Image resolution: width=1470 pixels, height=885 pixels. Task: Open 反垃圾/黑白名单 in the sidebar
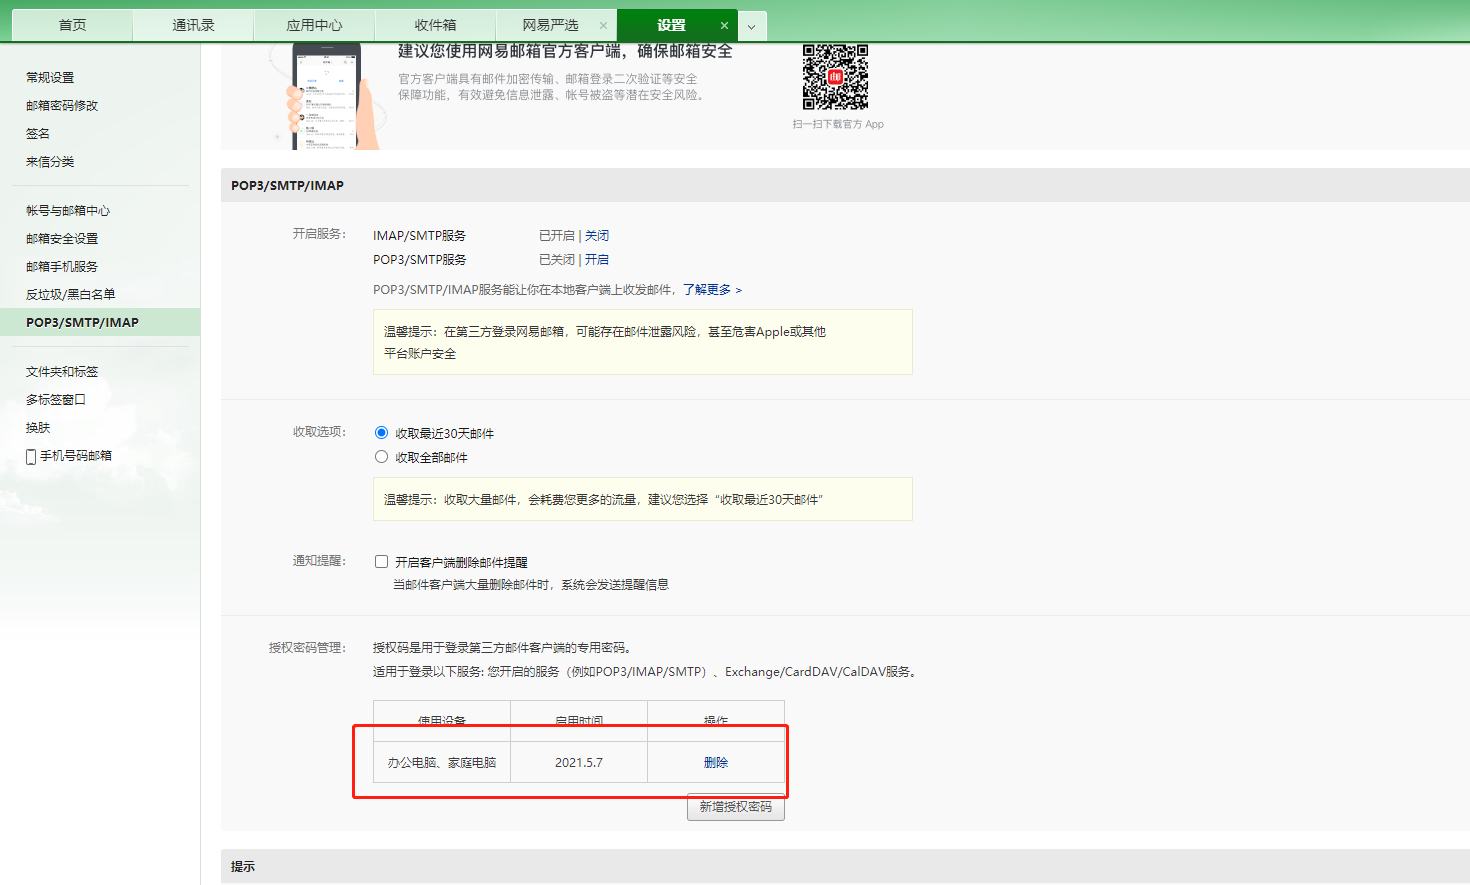(71, 295)
